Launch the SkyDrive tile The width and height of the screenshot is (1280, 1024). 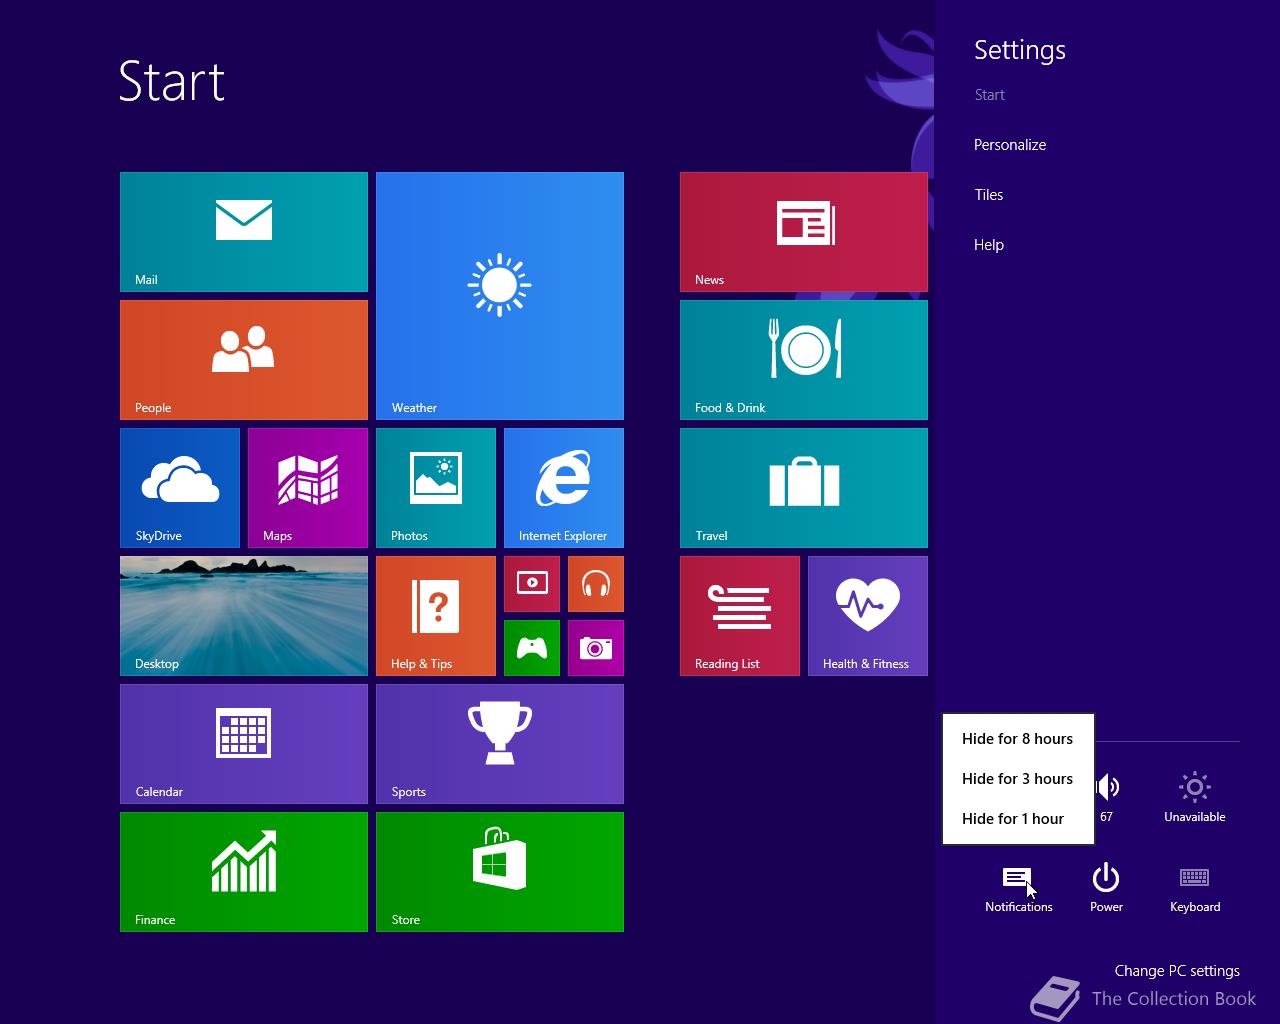[180, 488]
